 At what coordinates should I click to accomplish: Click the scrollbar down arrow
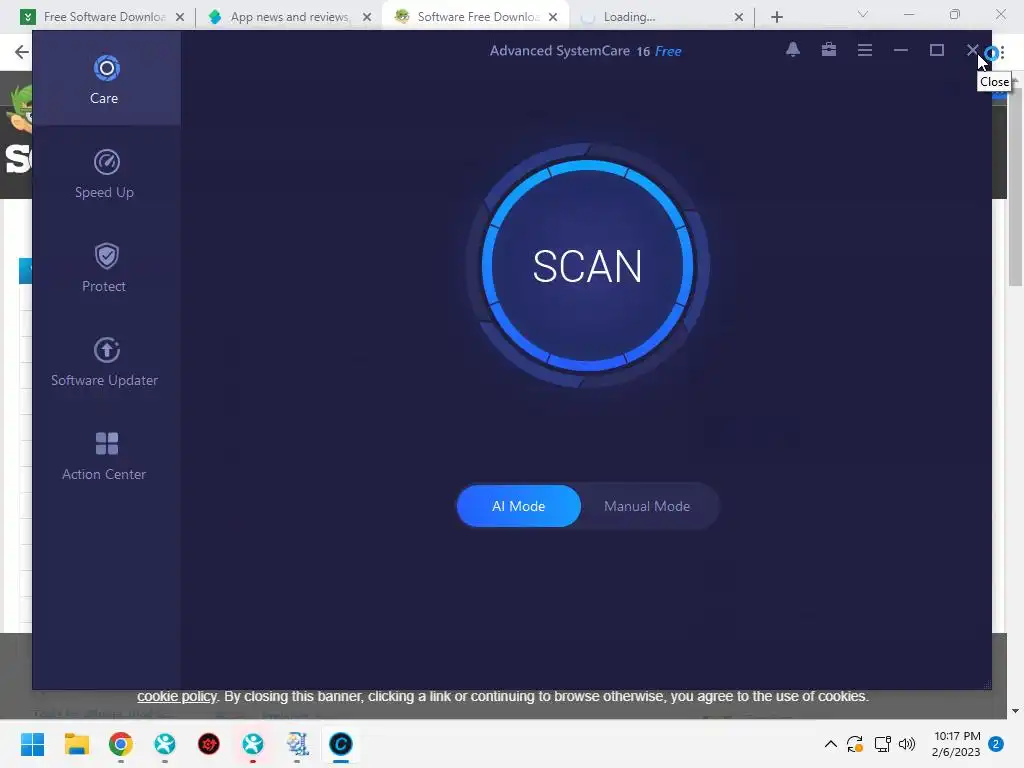tap(1015, 711)
